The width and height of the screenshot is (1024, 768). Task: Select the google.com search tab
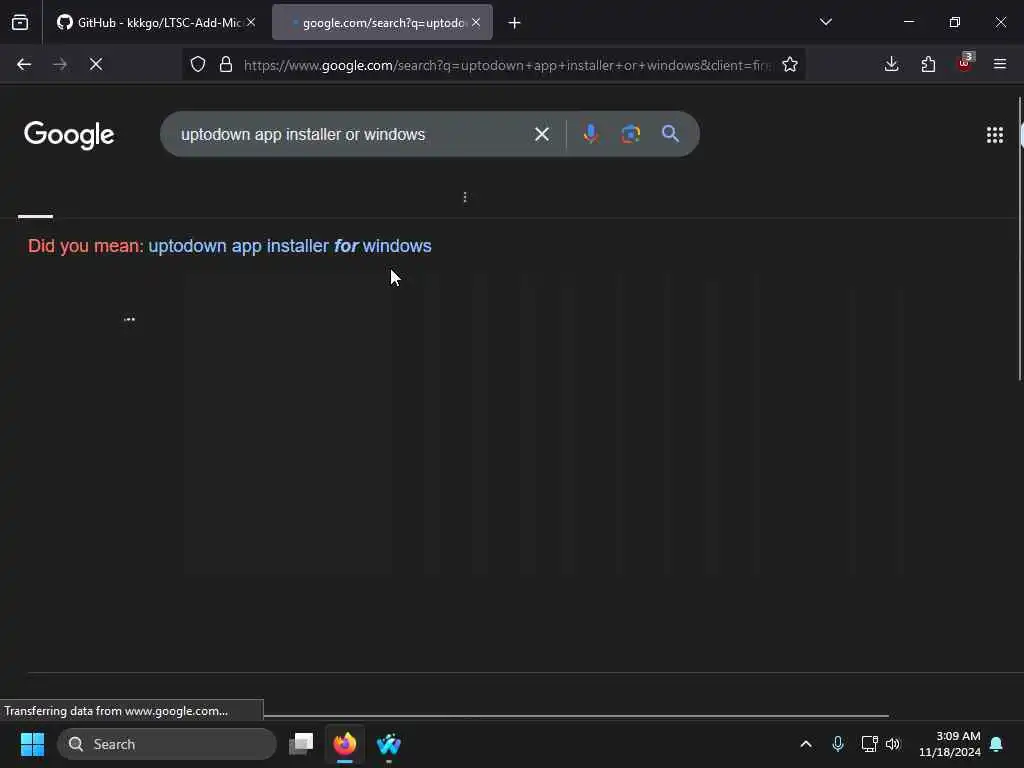click(382, 22)
